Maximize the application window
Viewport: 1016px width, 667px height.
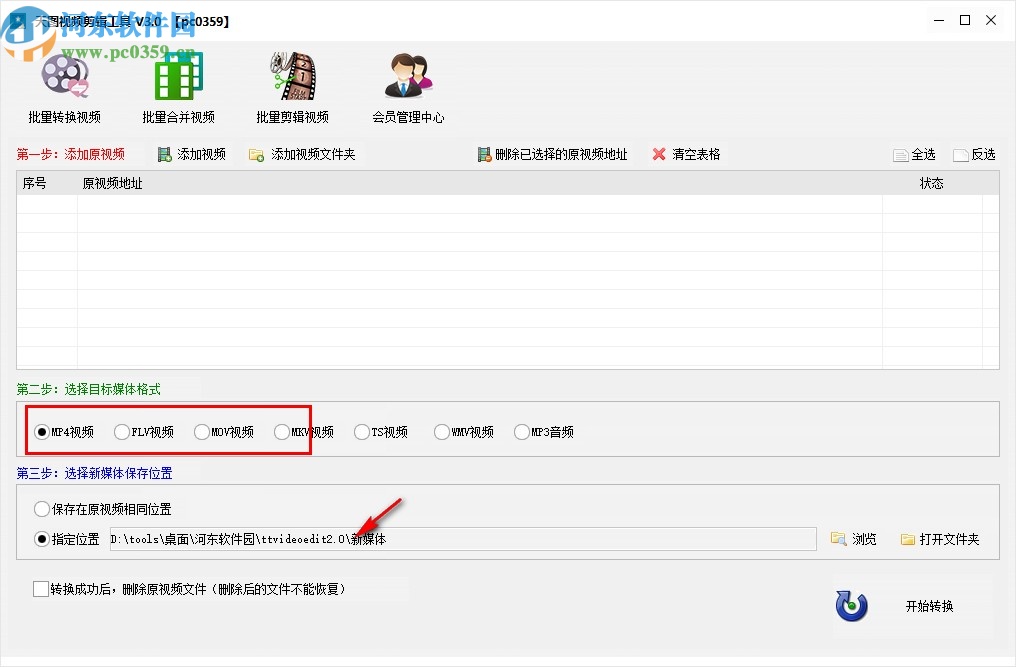click(965, 21)
